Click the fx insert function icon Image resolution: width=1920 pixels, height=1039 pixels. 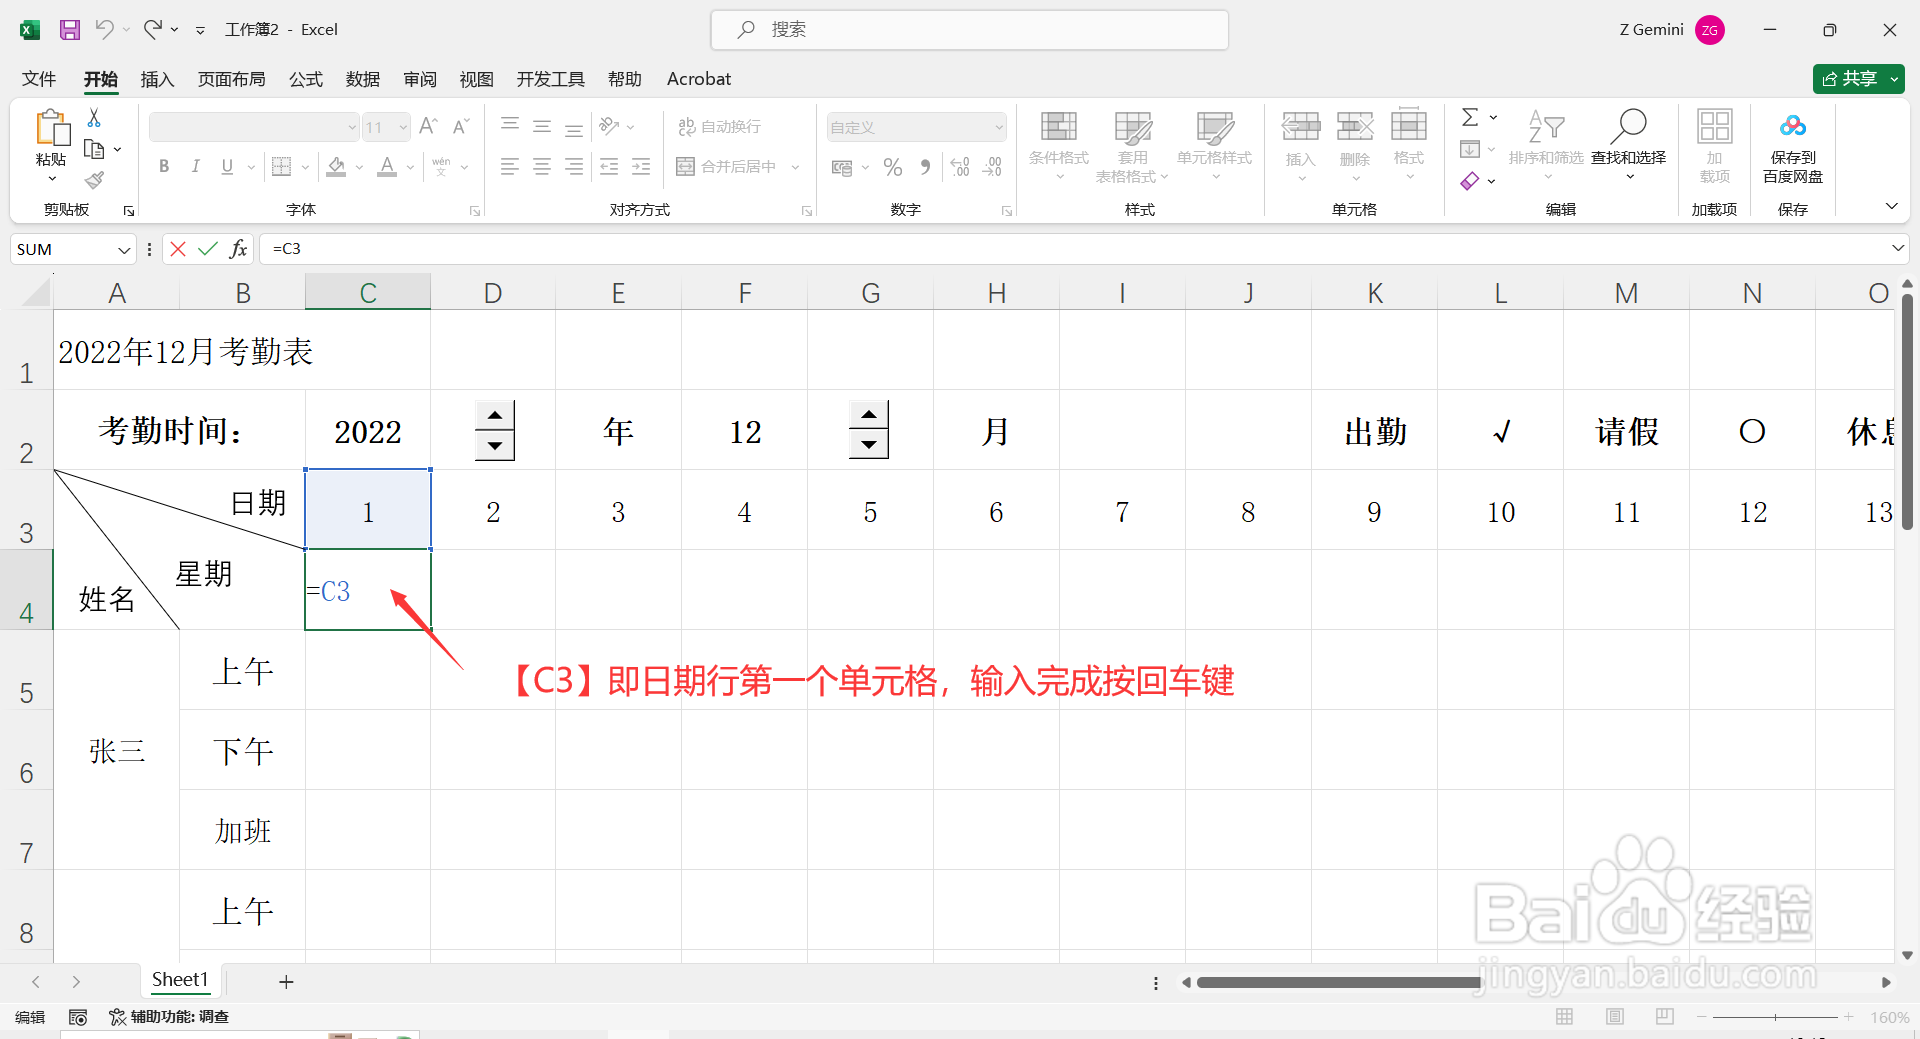click(x=238, y=248)
